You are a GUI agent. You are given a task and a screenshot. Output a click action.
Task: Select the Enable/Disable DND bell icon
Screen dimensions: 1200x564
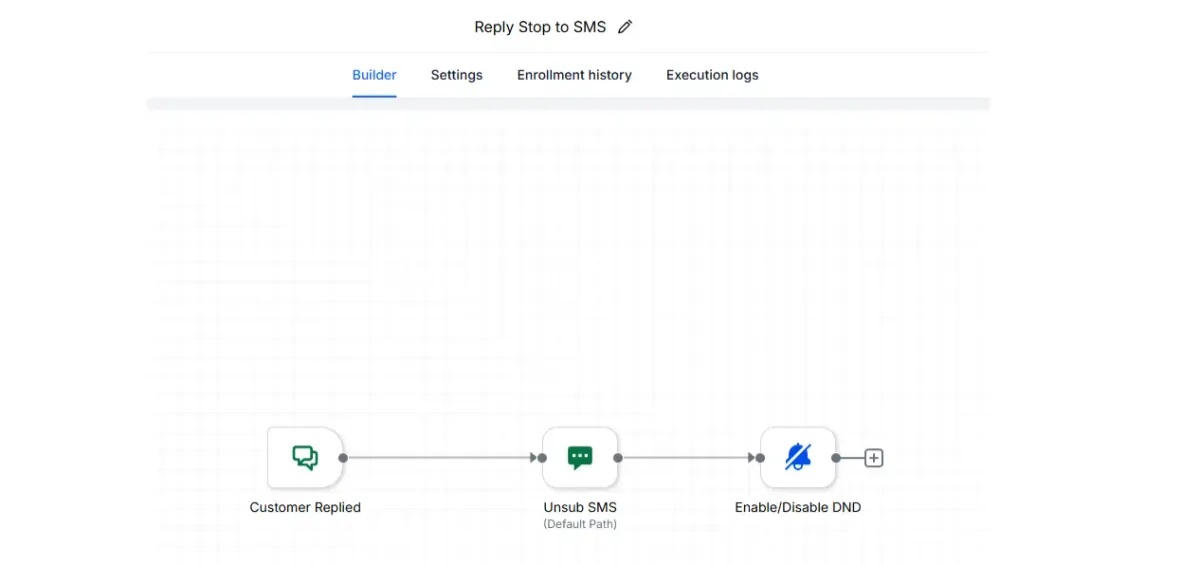pyautogui.click(x=798, y=458)
